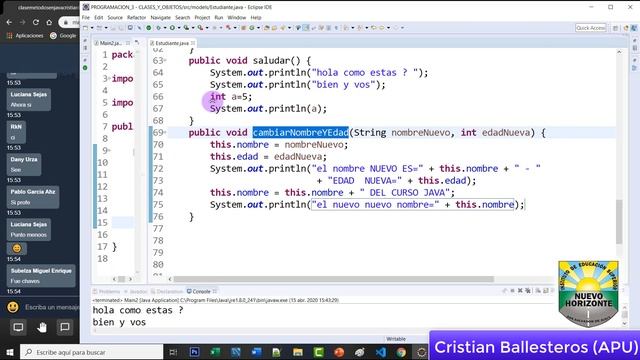Expand the Debug dropdown arrow

point(165,28)
